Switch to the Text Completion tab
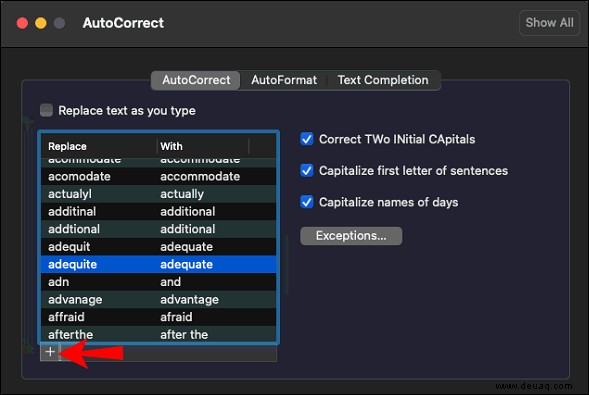This screenshot has width=589, height=395. [383, 80]
